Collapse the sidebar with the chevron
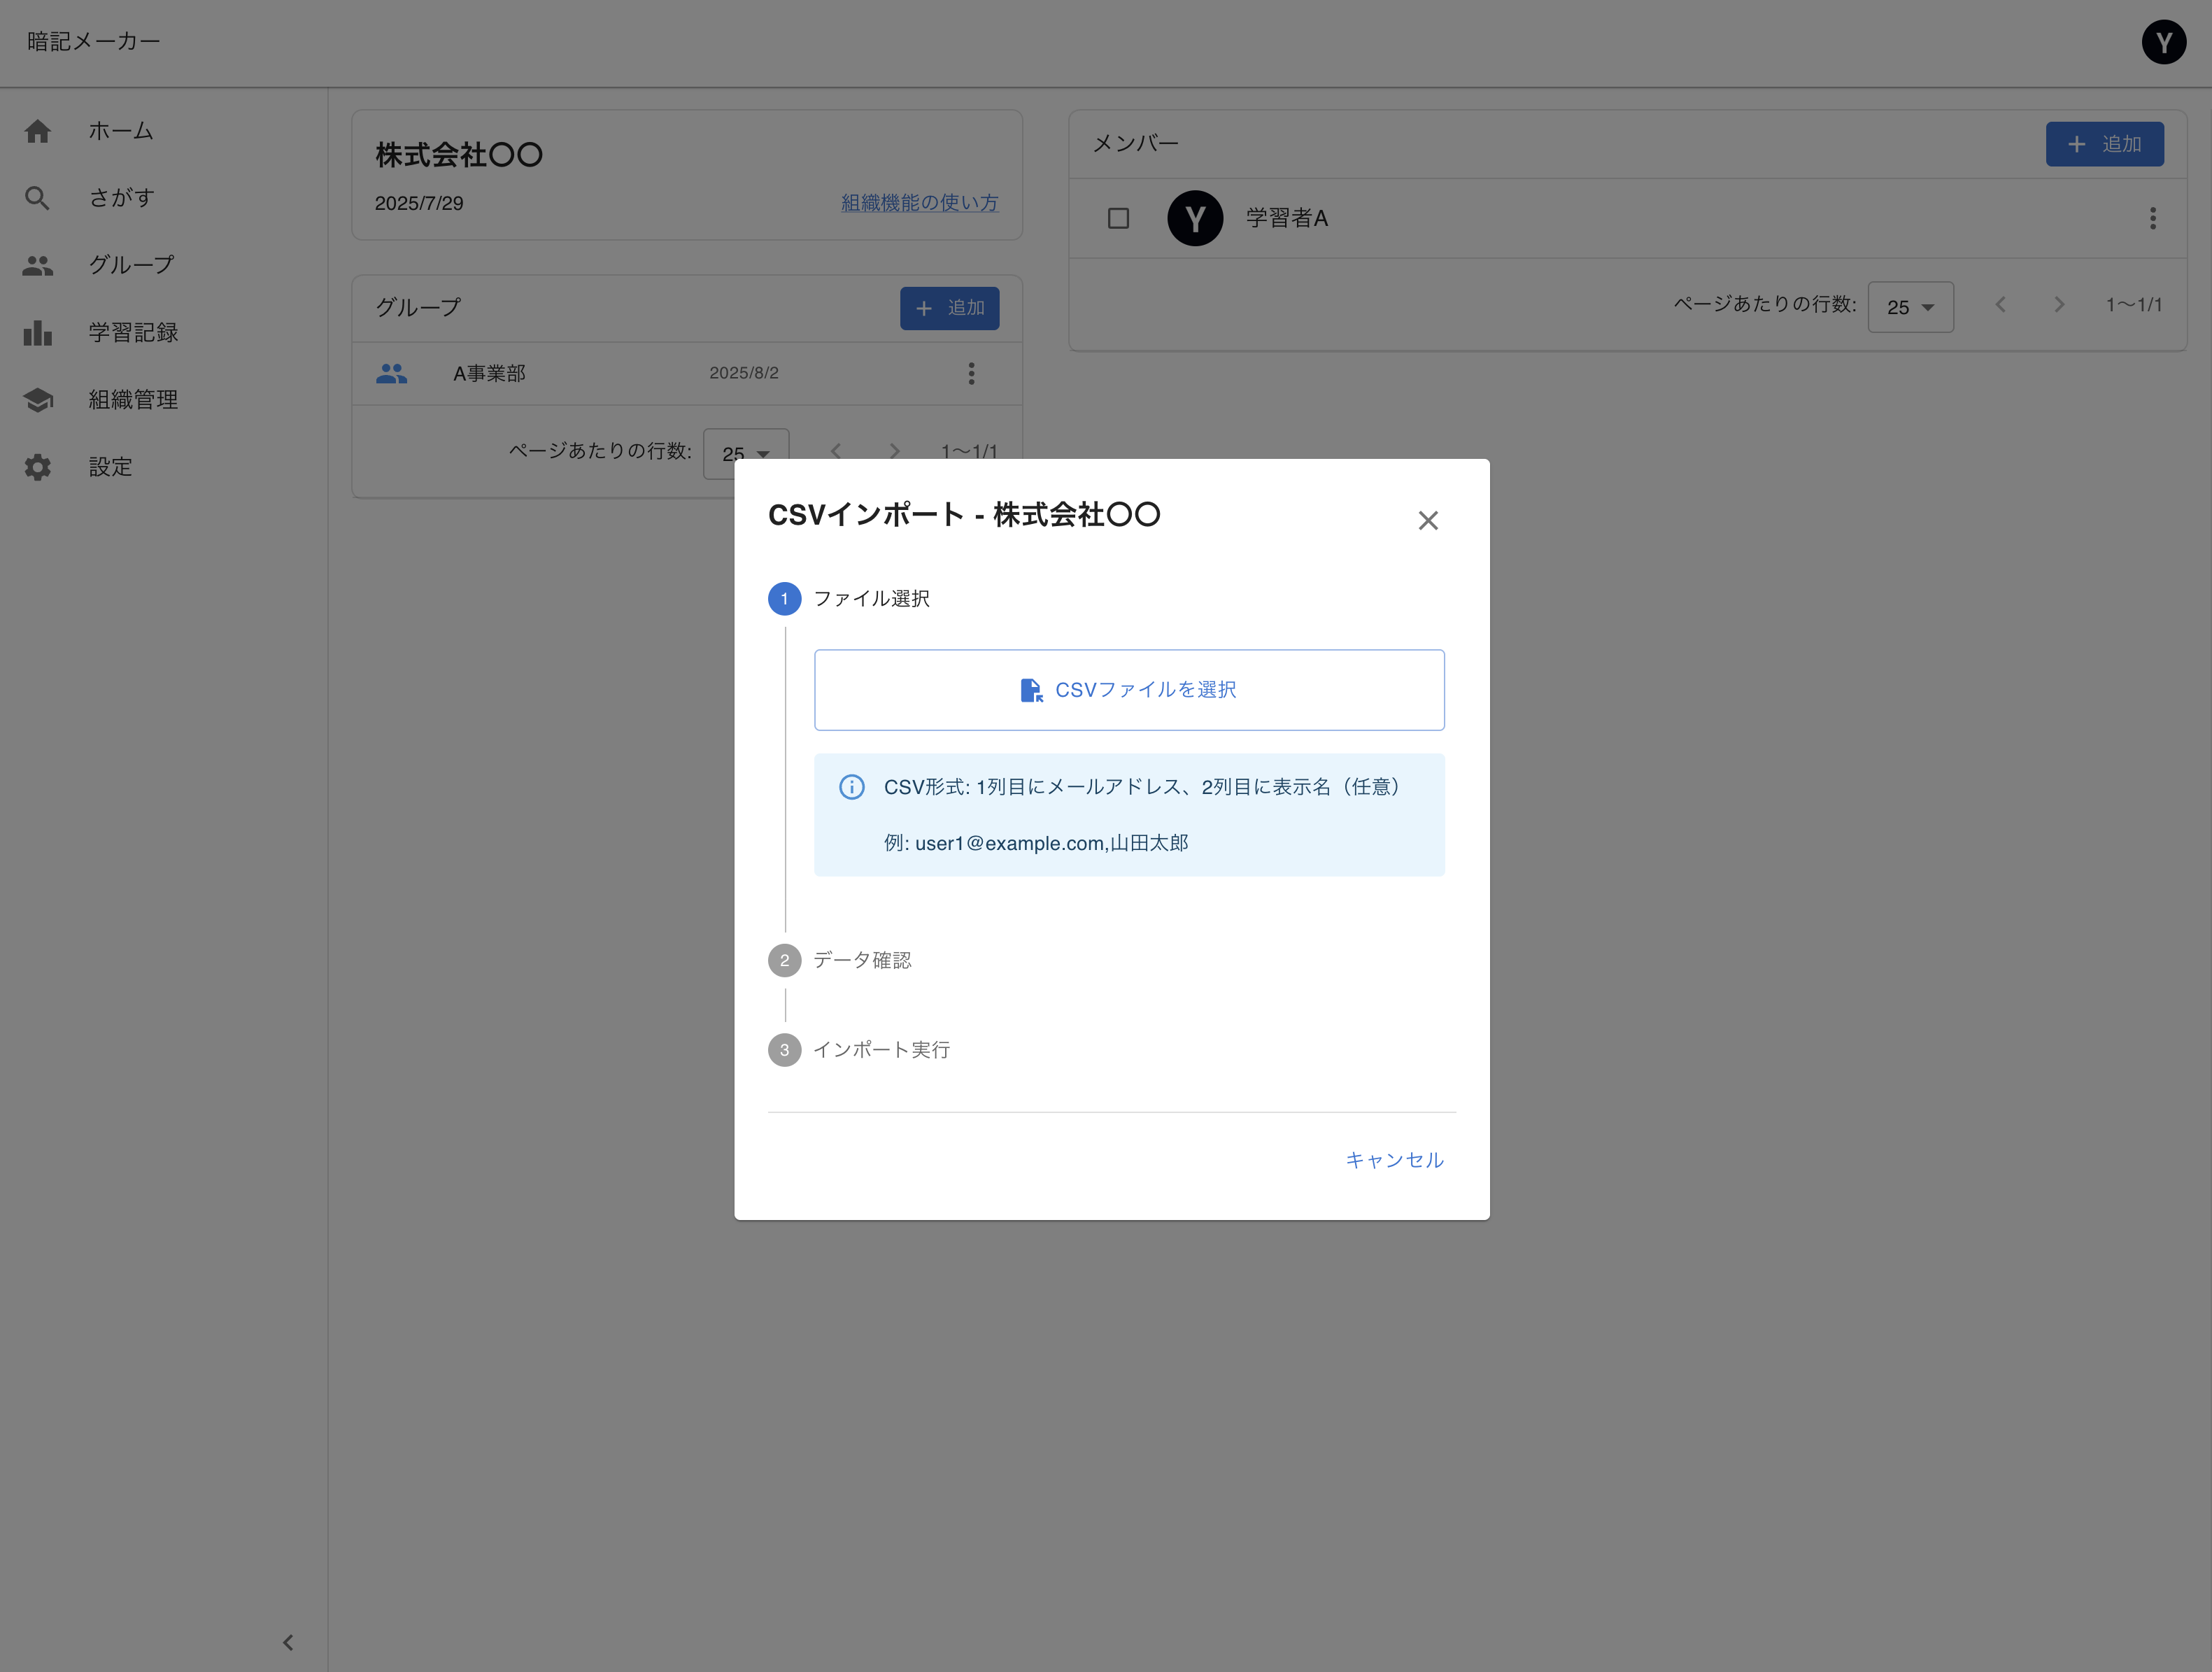This screenshot has width=2212, height=1672. point(288,1641)
